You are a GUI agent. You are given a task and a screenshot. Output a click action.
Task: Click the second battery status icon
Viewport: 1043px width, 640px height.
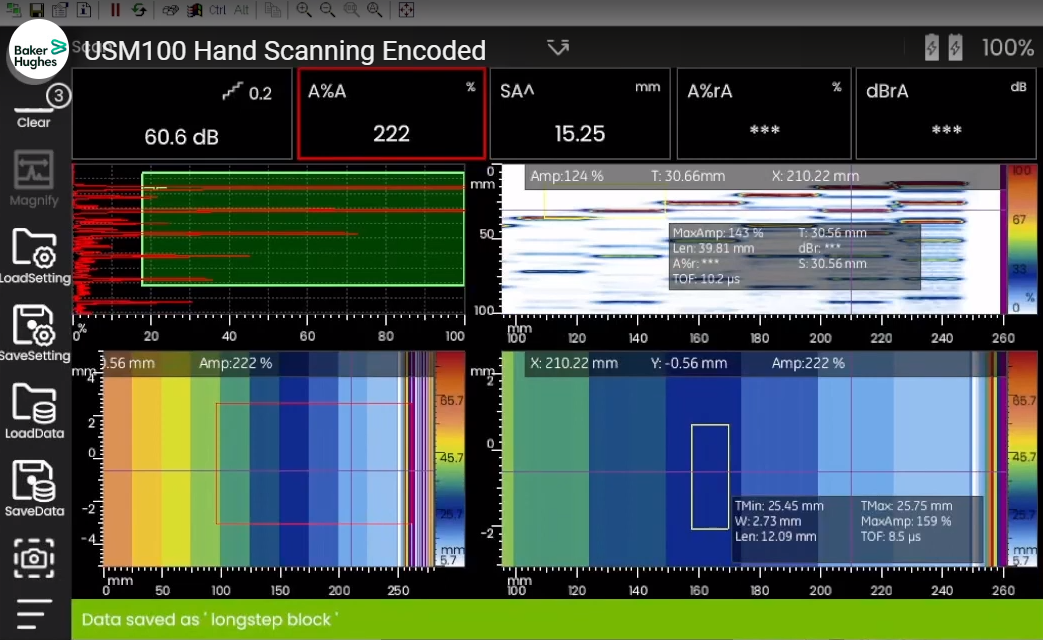pyautogui.click(x=955, y=47)
